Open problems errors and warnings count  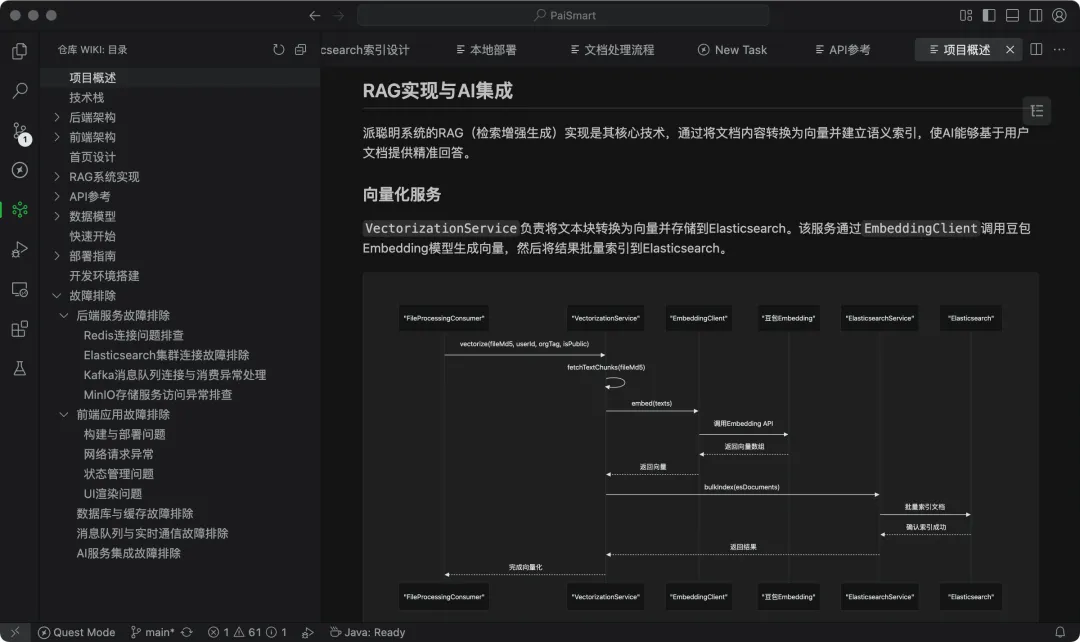[247, 632]
